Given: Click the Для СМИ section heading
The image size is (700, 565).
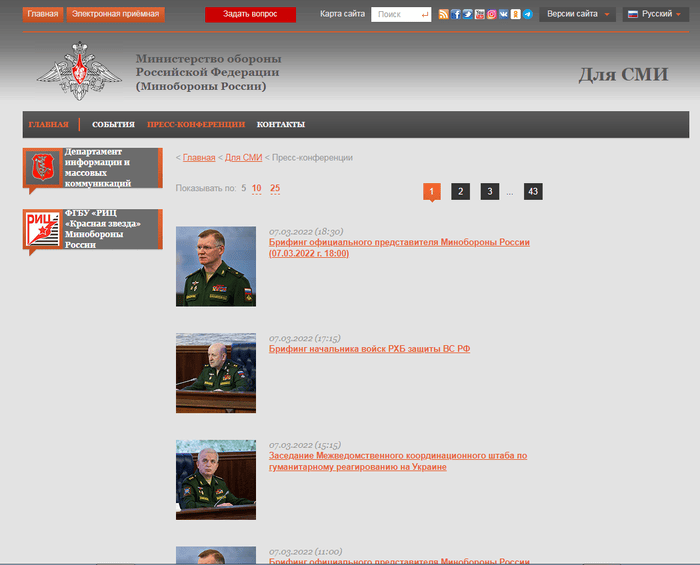Looking at the screenshot, I should point(623,75).
